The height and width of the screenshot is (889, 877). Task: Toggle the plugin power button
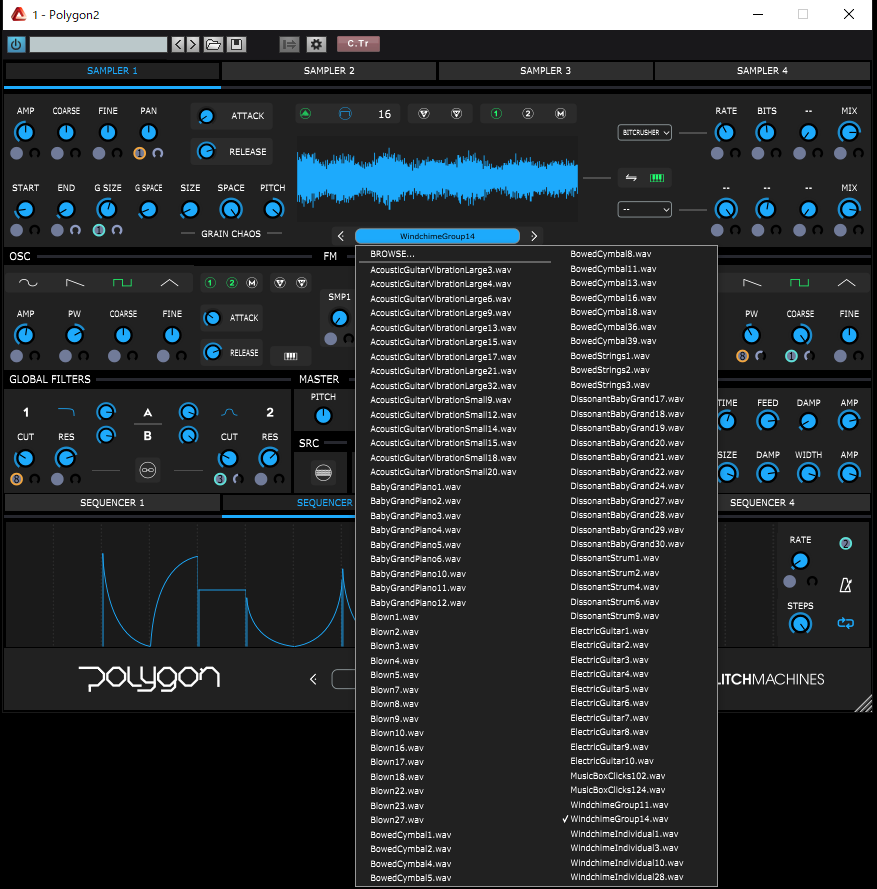[16, 44]
